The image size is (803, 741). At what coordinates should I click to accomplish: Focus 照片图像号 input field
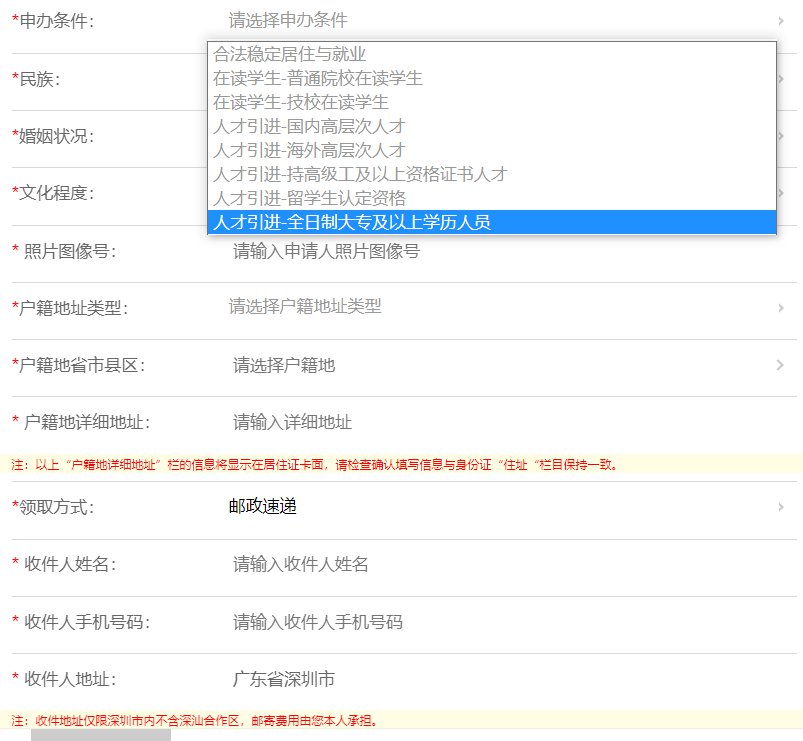(510, 251)
